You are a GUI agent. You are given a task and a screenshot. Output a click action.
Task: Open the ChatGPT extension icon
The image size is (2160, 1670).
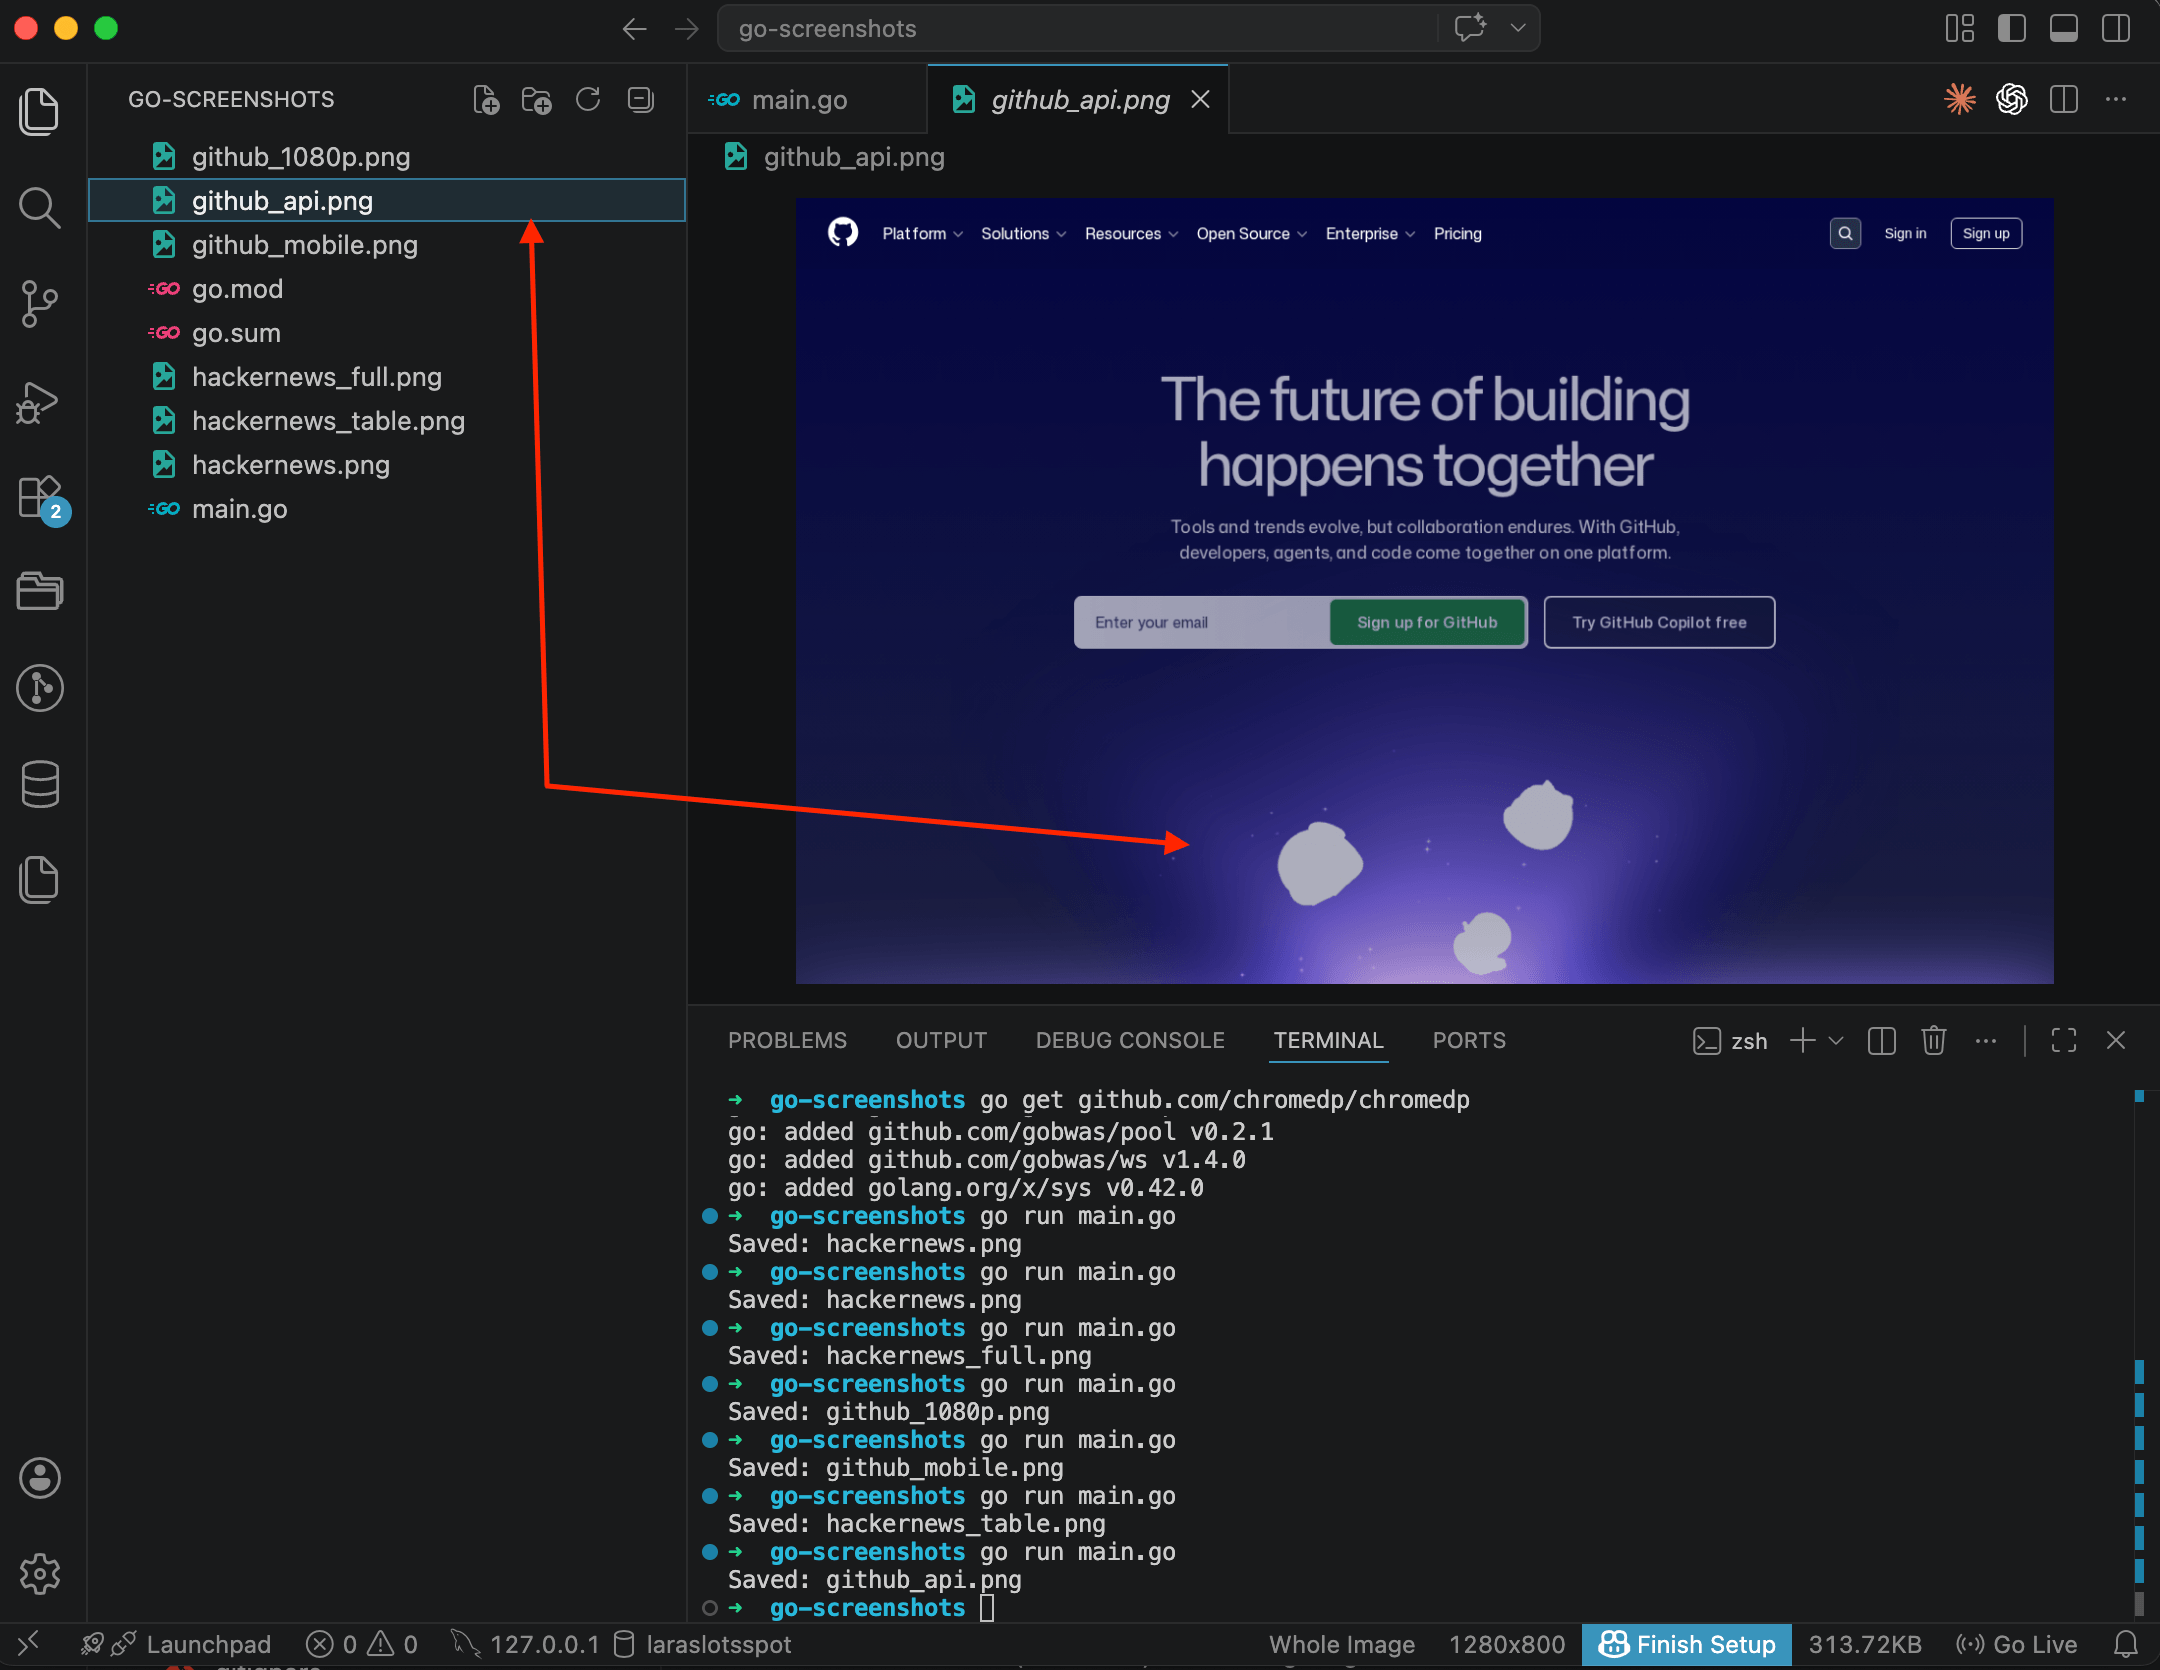pos(2011,99)
